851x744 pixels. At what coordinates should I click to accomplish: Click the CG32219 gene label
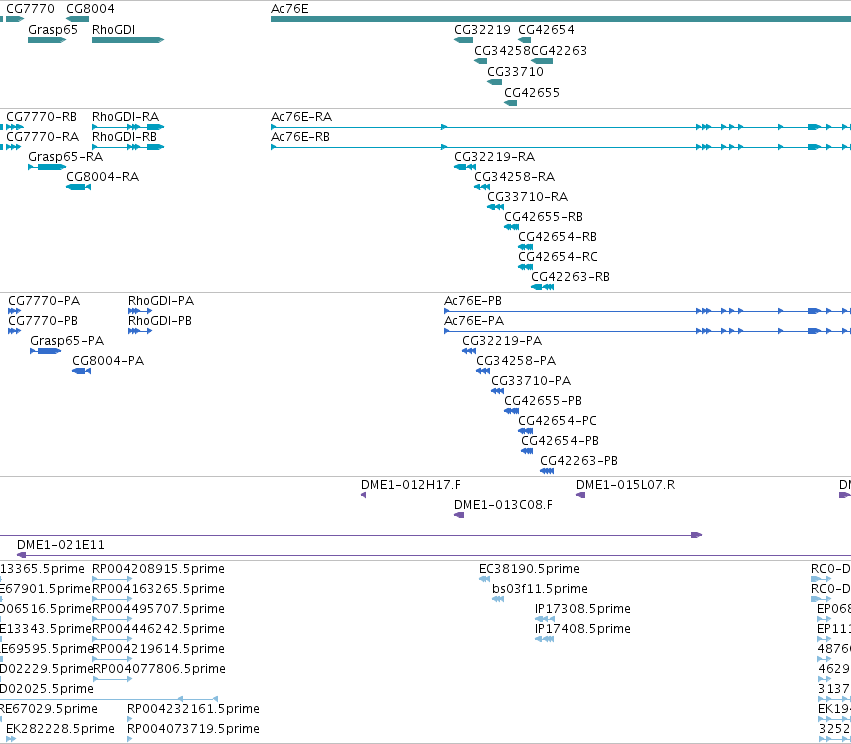tap(482, 30)
